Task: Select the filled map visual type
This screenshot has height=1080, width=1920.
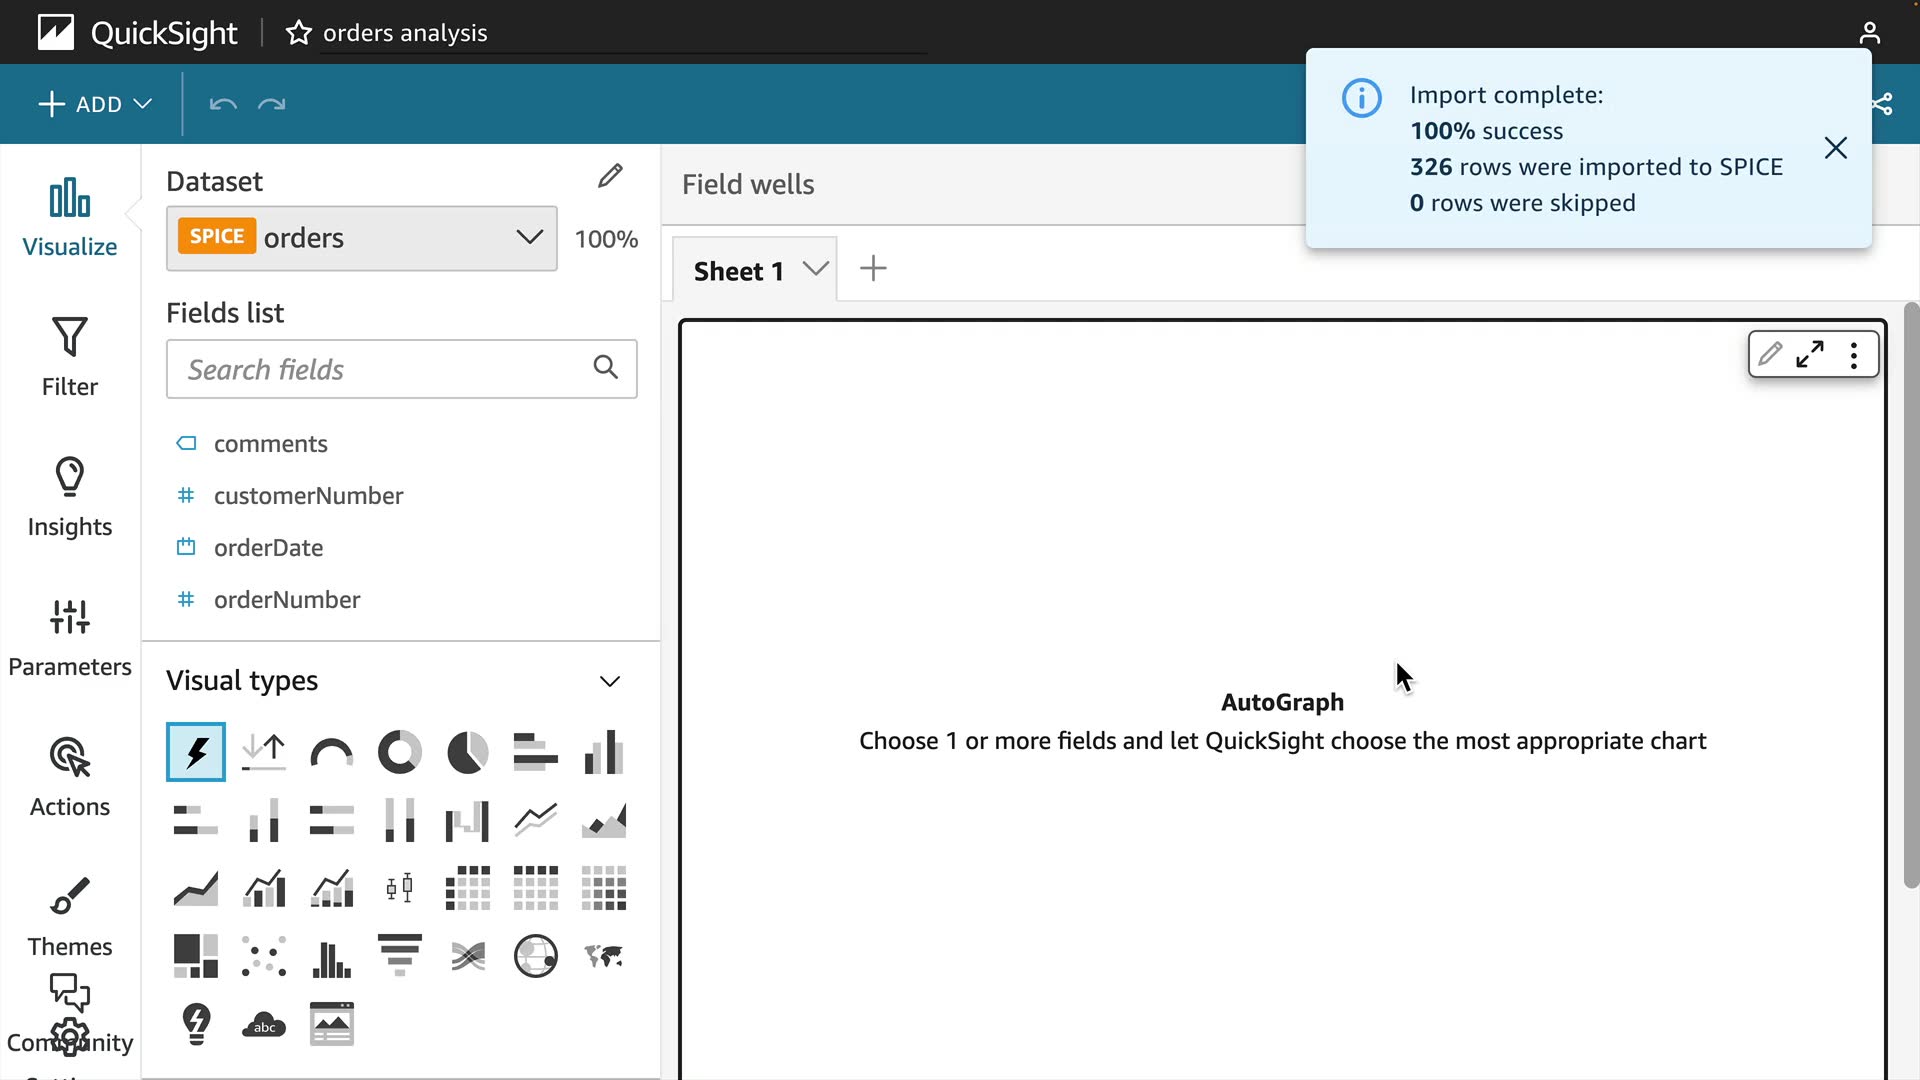Action: pyautogui.click(x=604, y=957)
